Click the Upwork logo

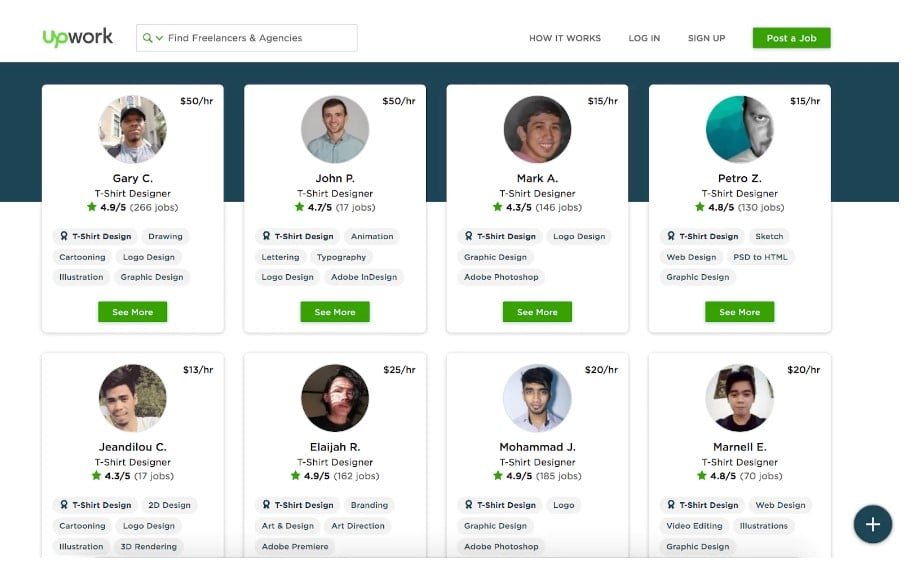pyautogui.click(x=77, y=37)
